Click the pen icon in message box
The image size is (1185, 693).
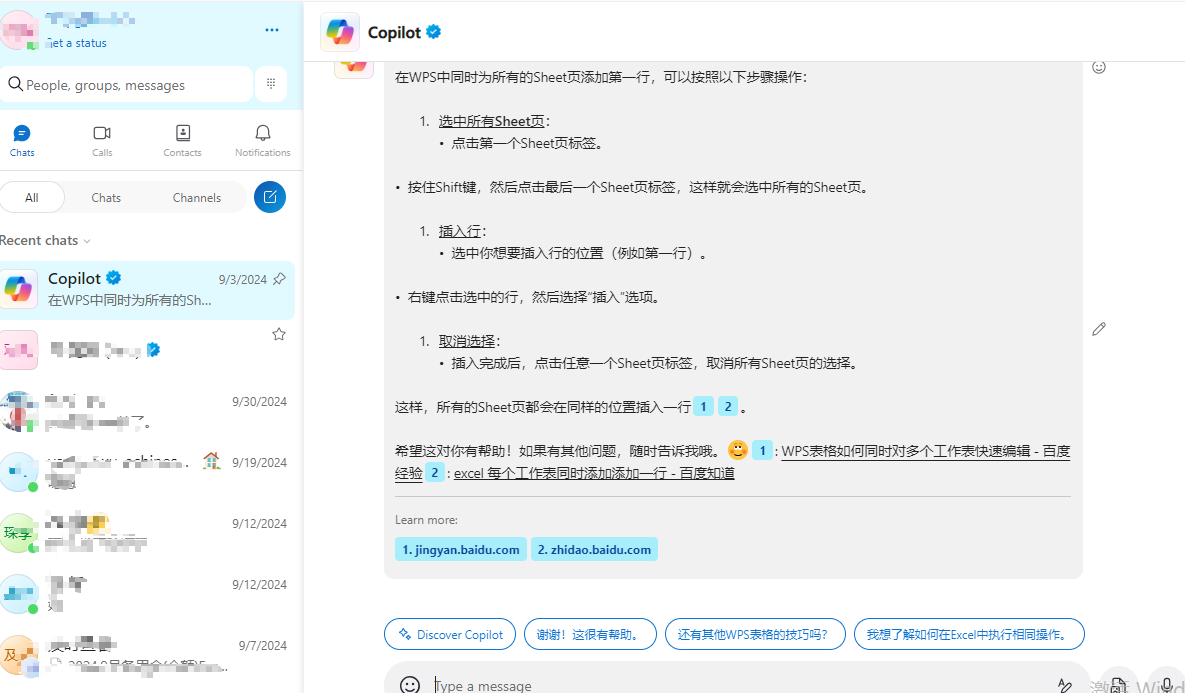tap(1064, 685)
